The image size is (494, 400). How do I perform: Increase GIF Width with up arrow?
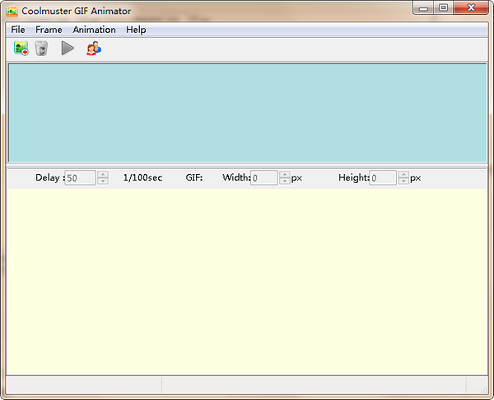pos(285,174)
